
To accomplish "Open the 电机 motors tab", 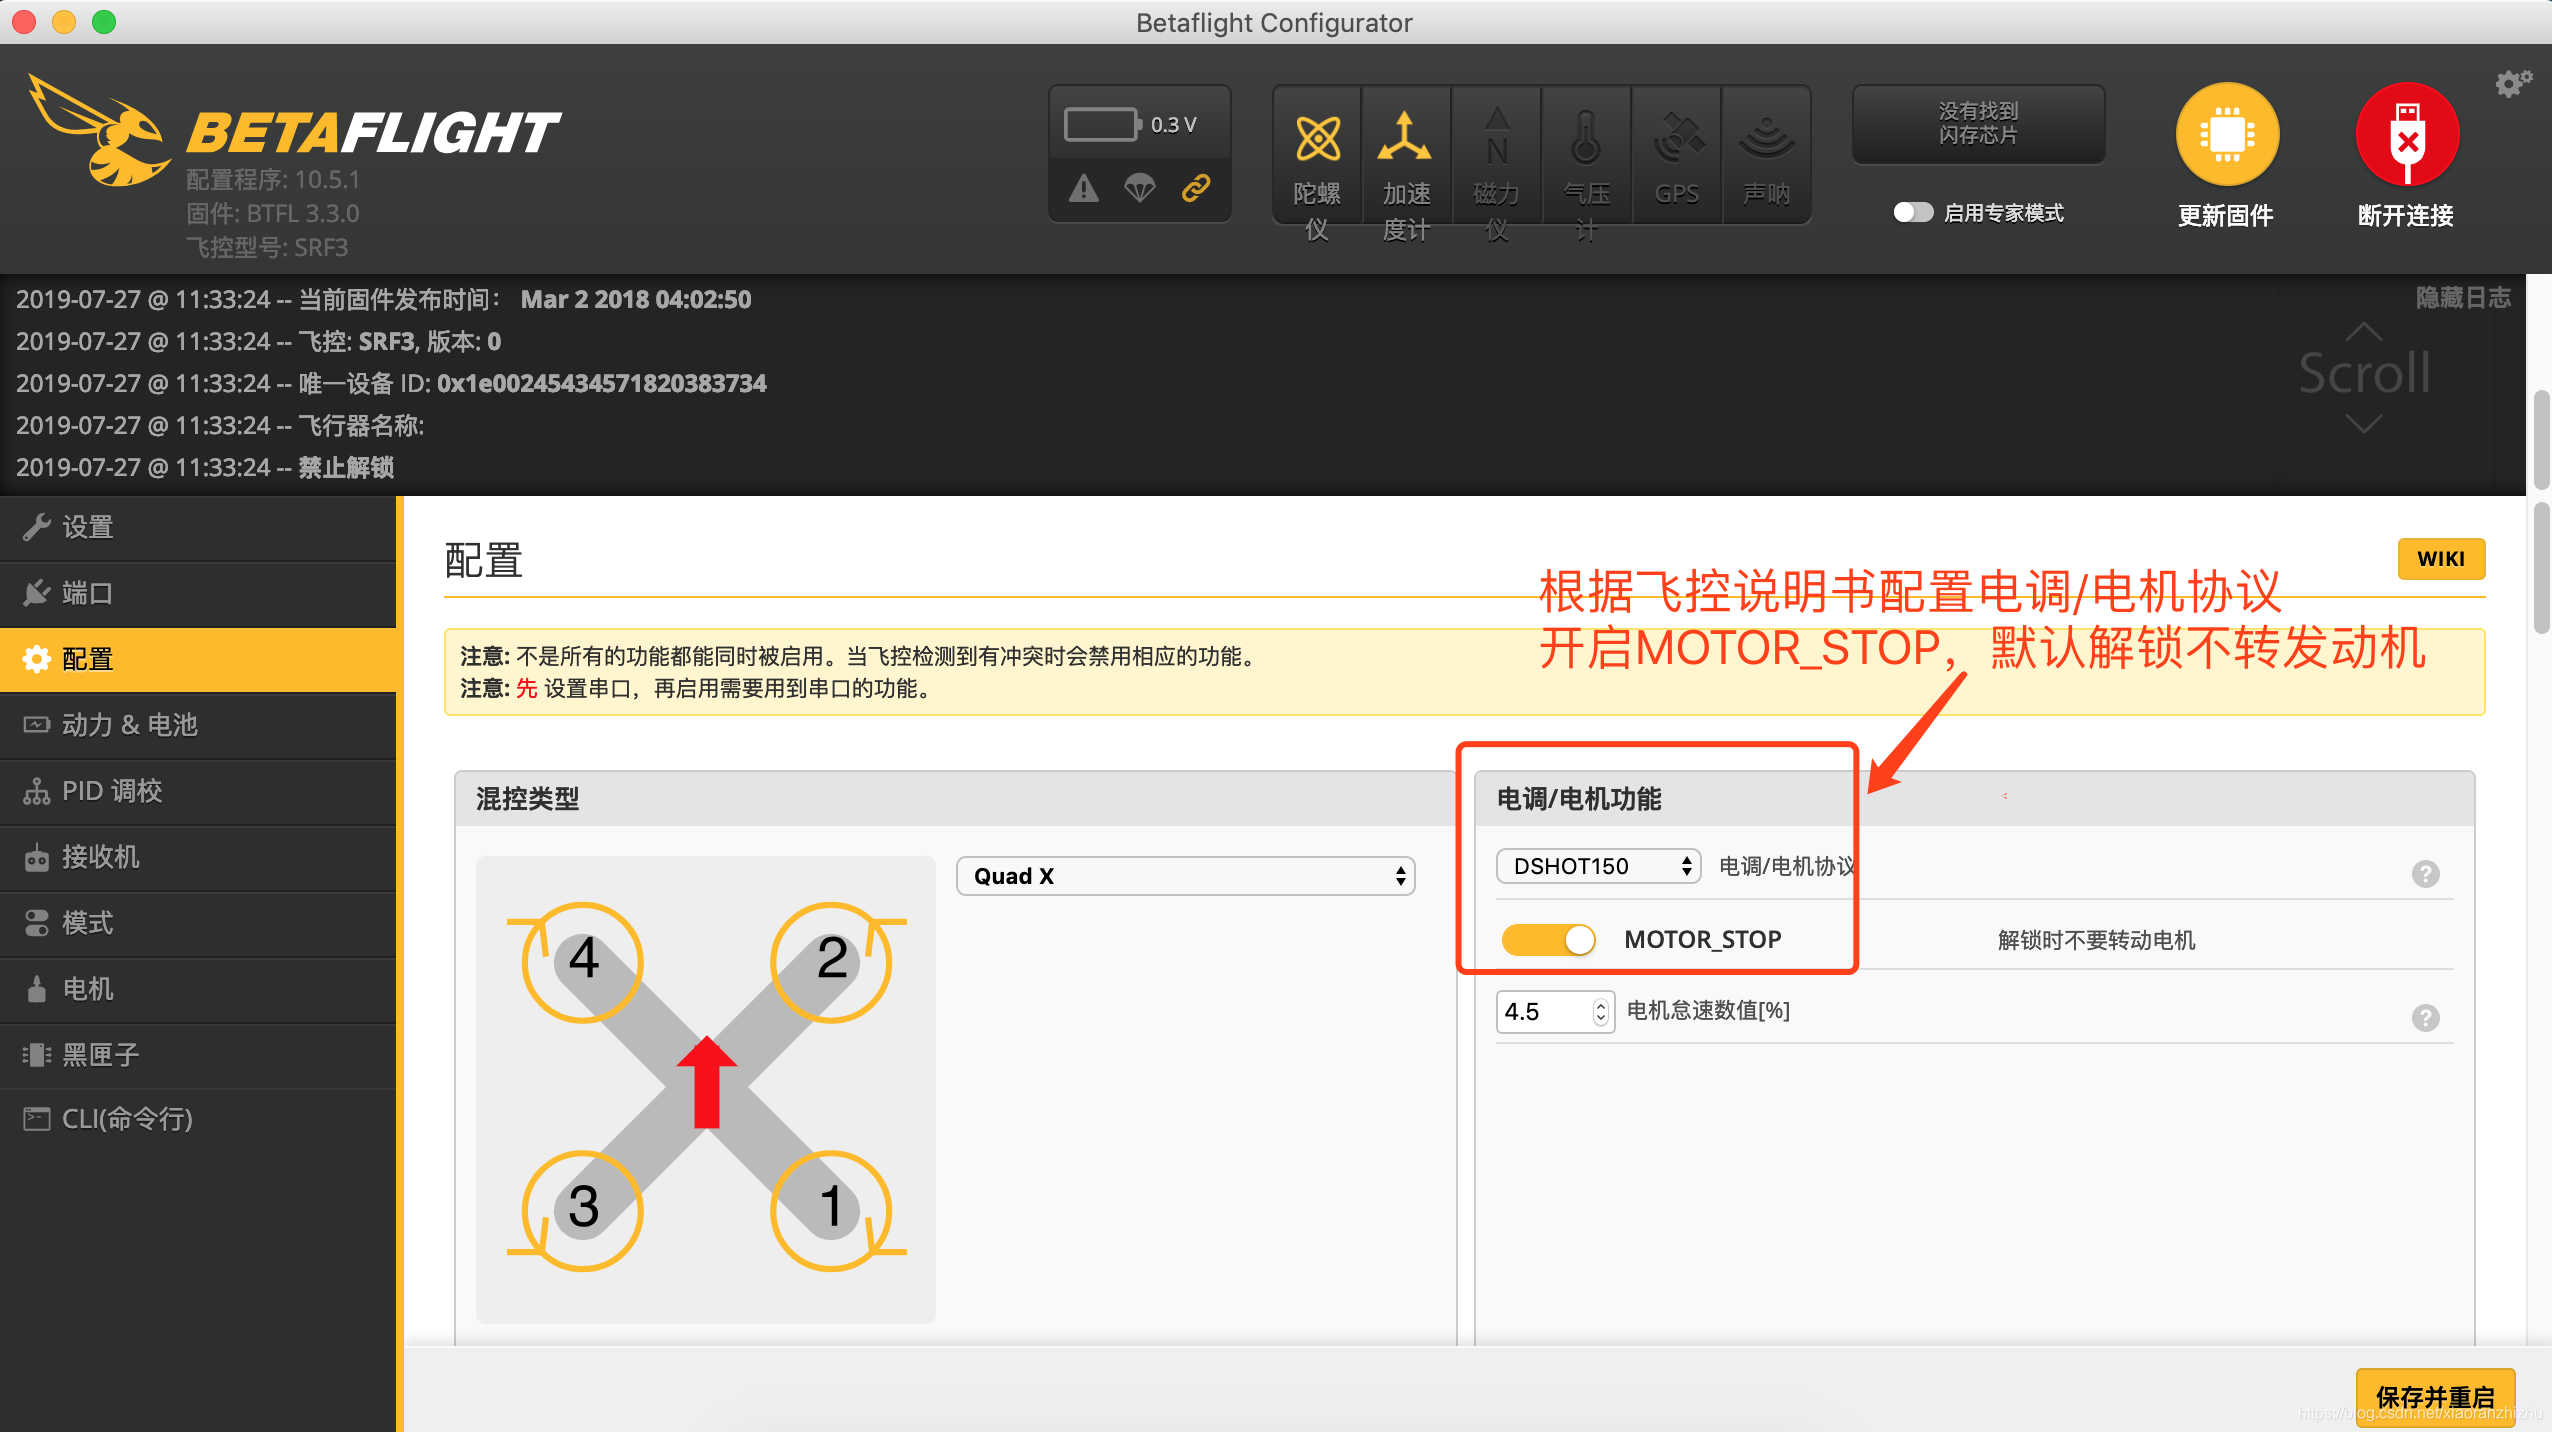I will tap(198, 990).
